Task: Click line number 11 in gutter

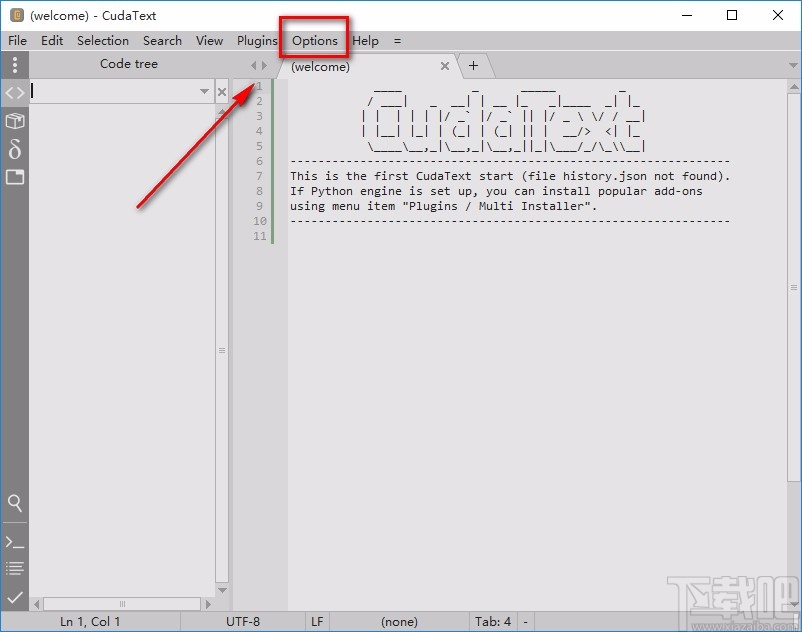Action: coord(260,236)
